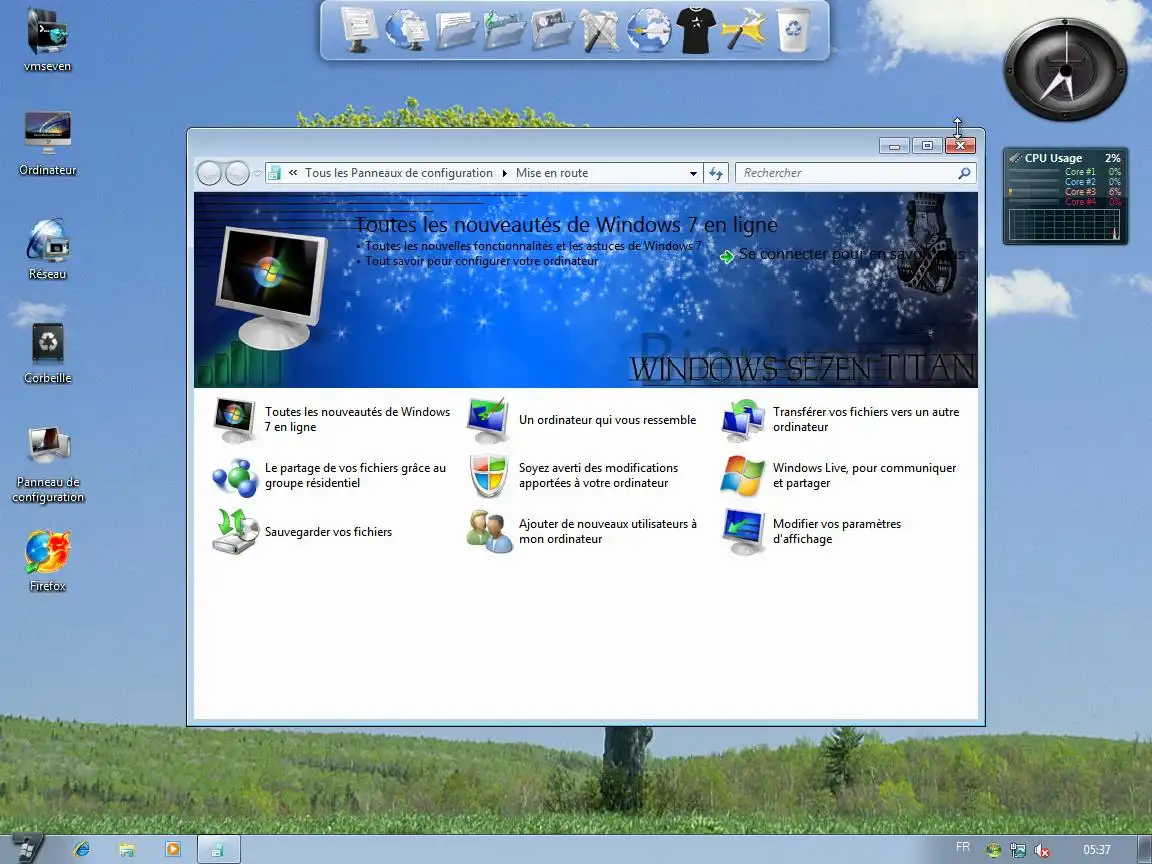Open the computer monitor icon in the dock
1152x864 pixels.
tap(359, 30)
